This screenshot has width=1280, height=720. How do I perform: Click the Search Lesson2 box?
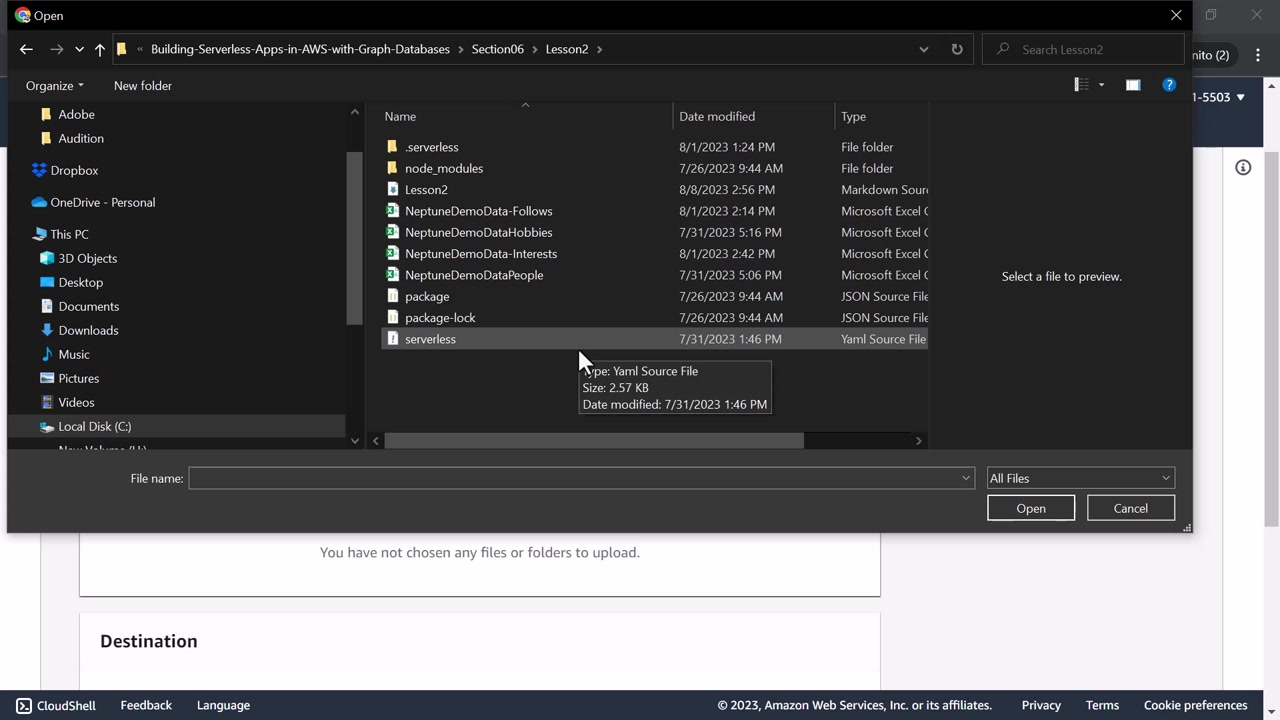click(x=1083, y=49)
